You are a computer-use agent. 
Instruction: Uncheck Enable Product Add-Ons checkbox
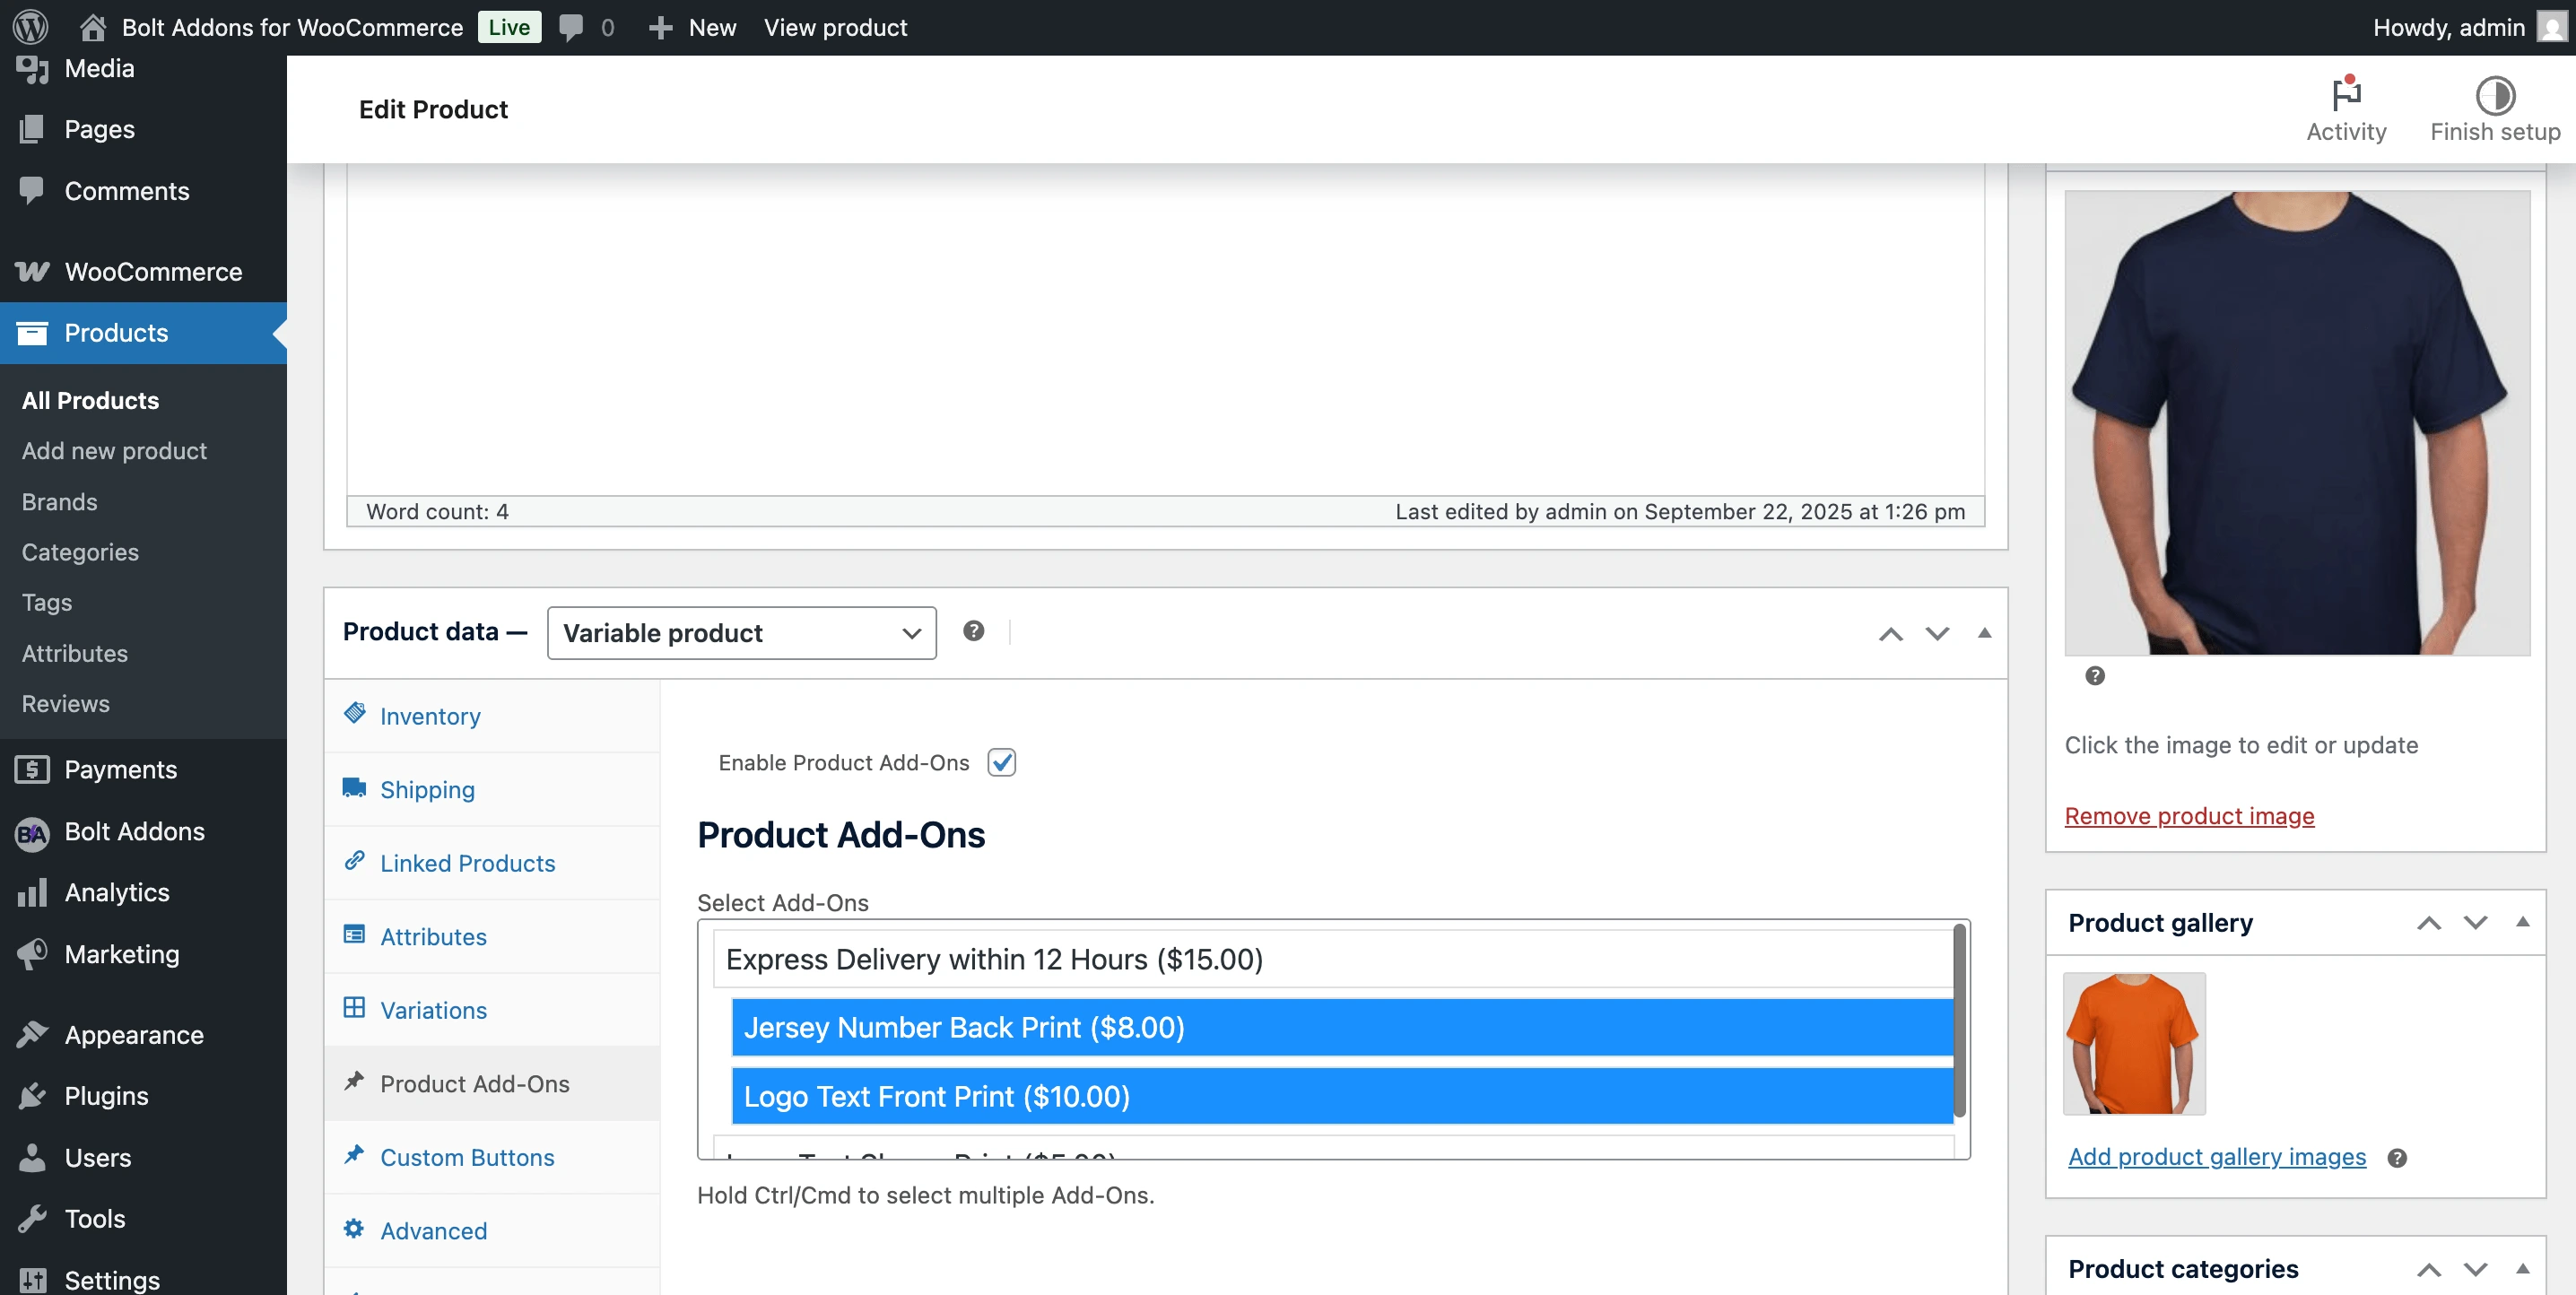tap(1001, 762)
